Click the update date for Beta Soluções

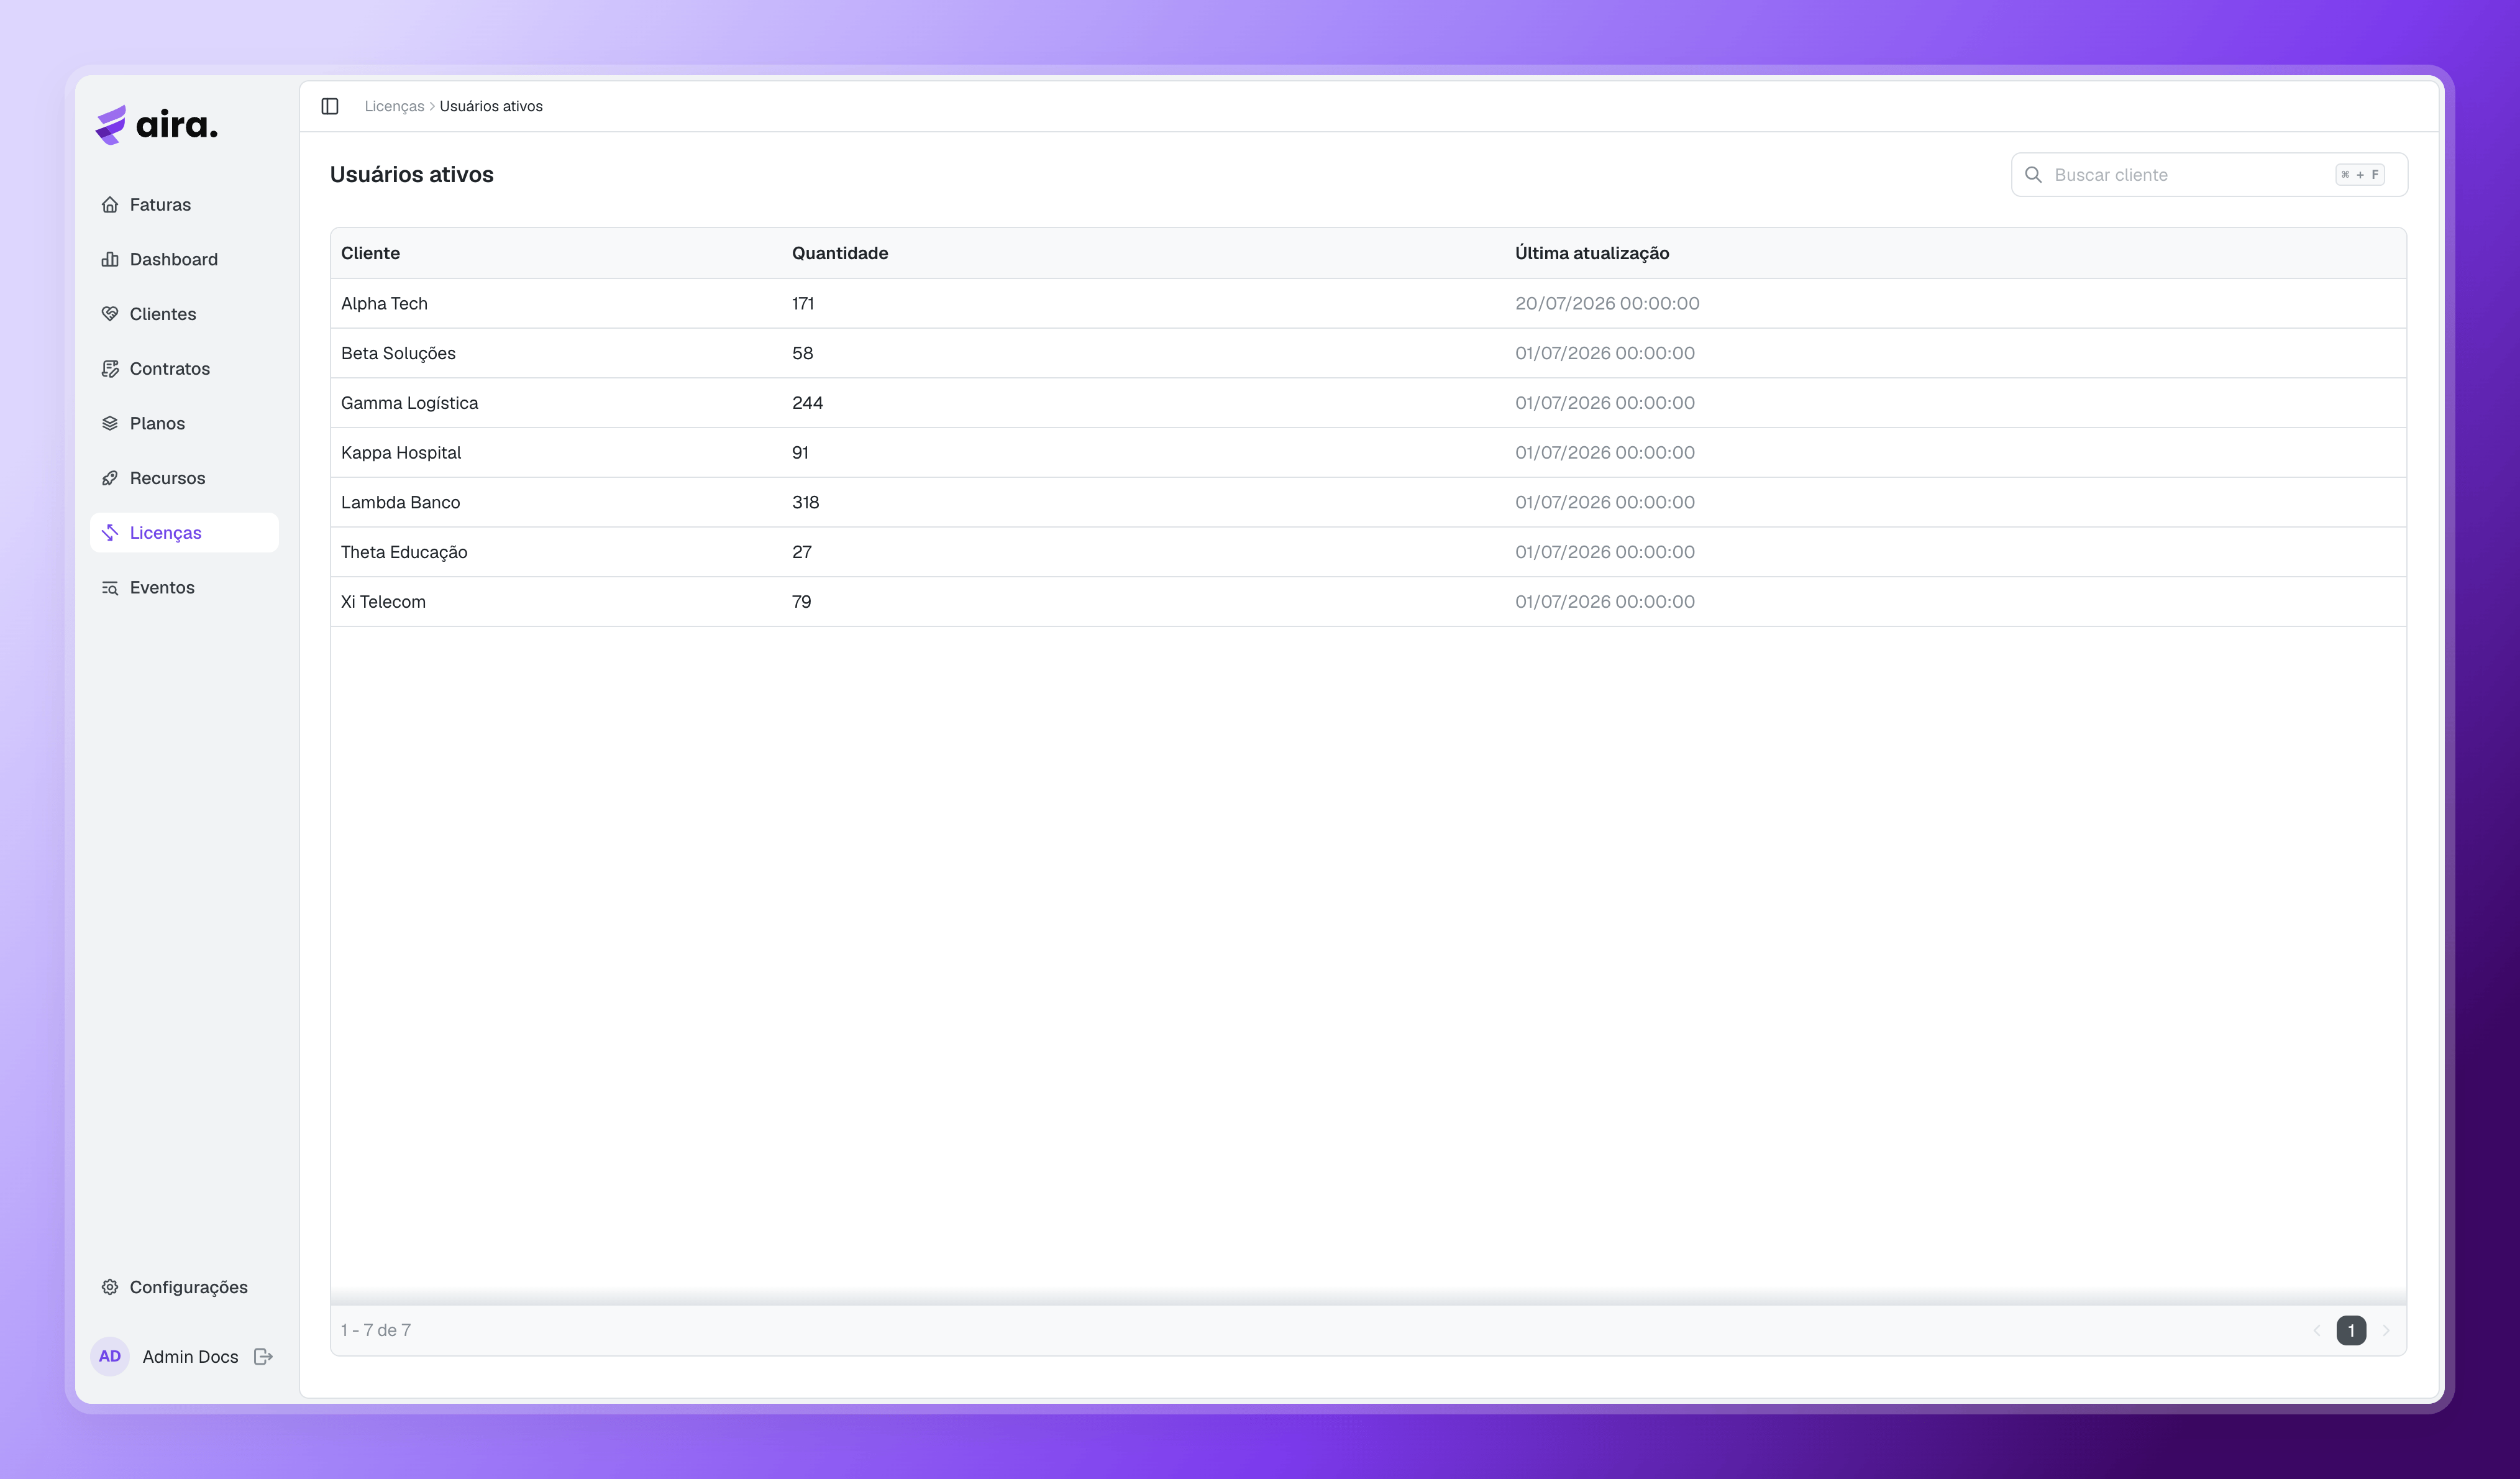pos(1605,353)
